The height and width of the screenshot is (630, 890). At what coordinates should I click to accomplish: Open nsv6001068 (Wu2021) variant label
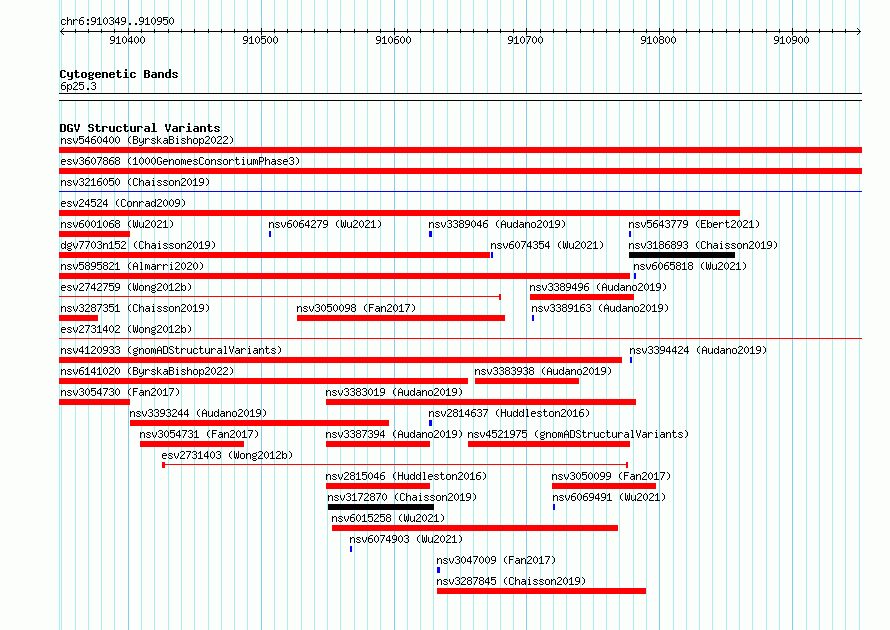point(117,224)
